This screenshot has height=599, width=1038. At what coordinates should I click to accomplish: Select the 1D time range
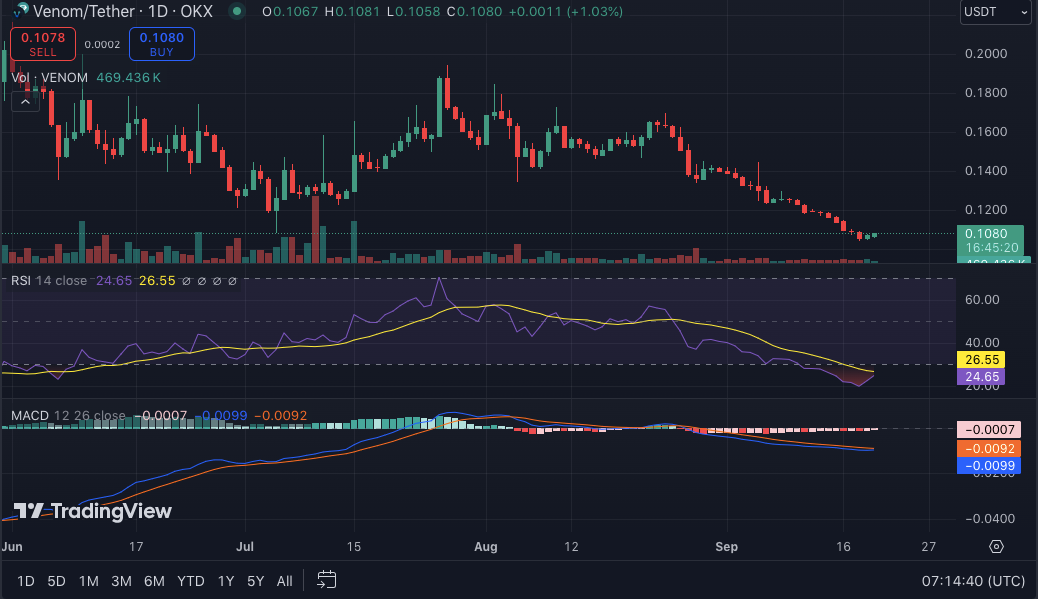tap(25, 581)
